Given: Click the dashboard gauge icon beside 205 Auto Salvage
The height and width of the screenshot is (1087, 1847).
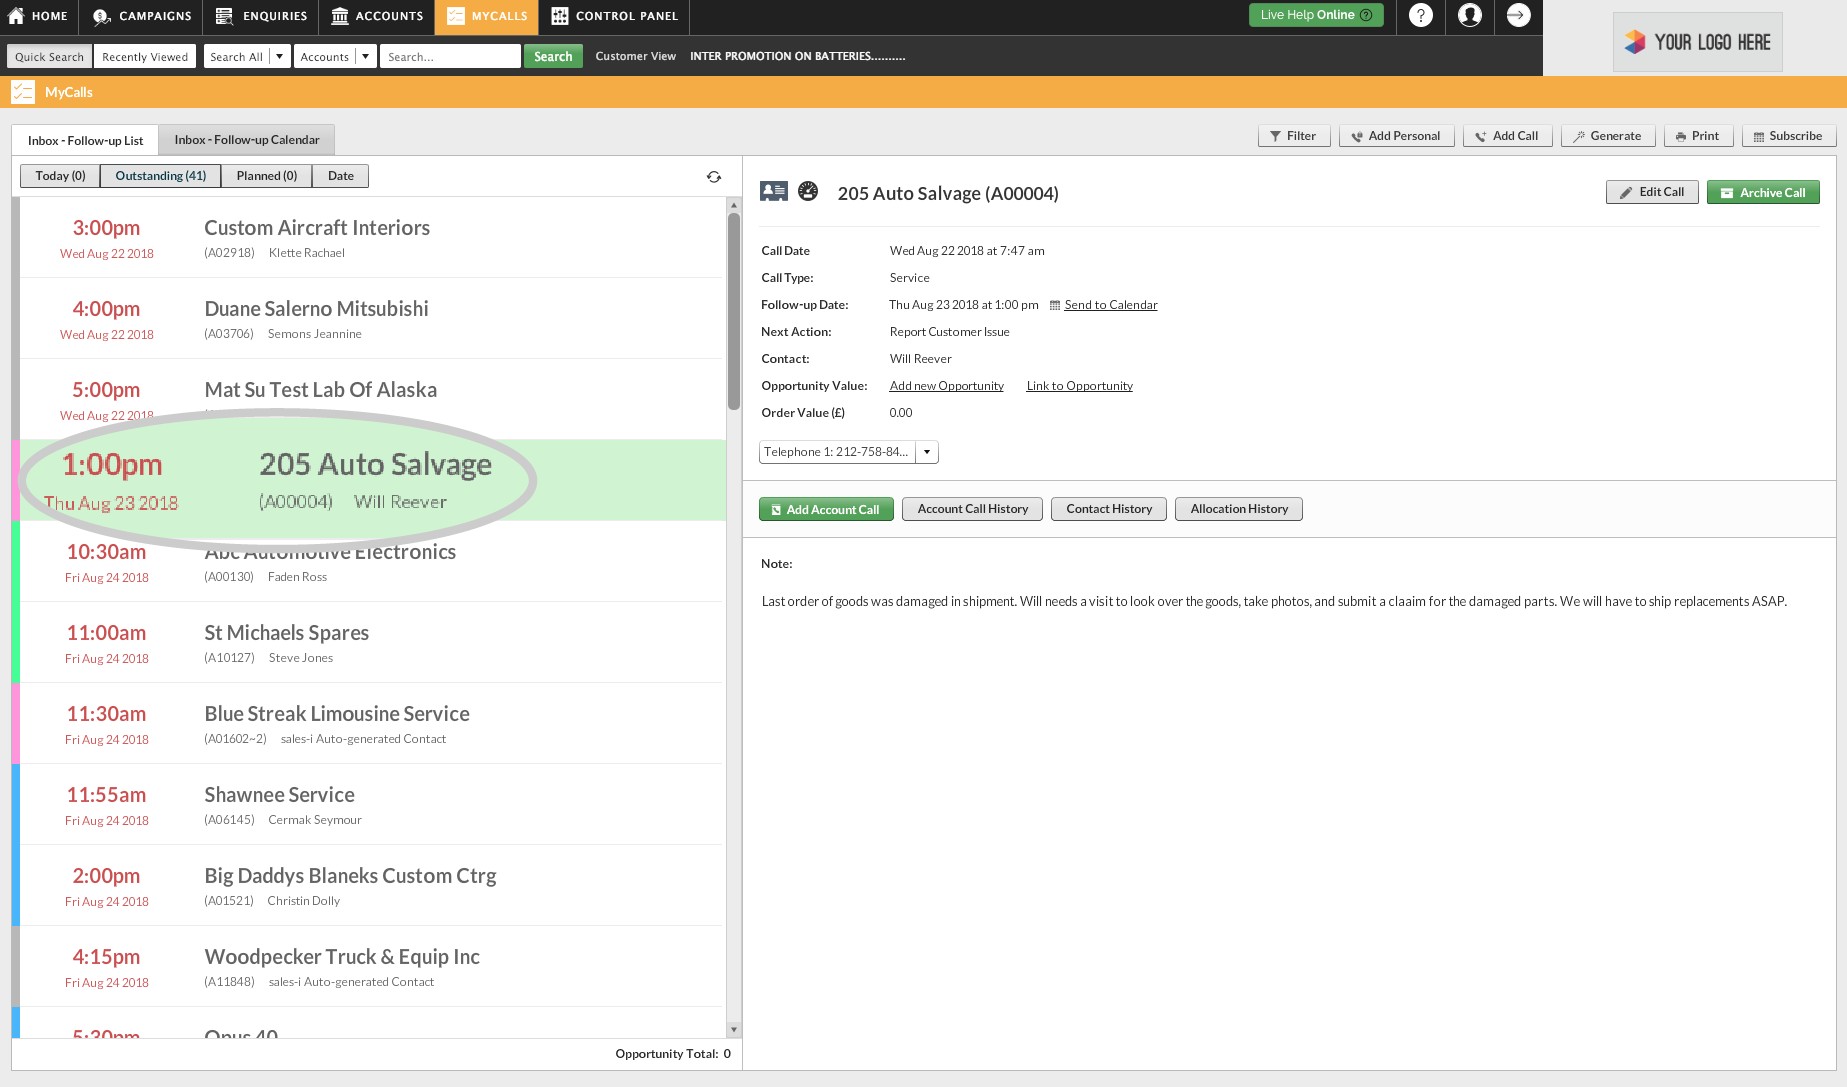Looking at the screenshot, I should [808, 191].
